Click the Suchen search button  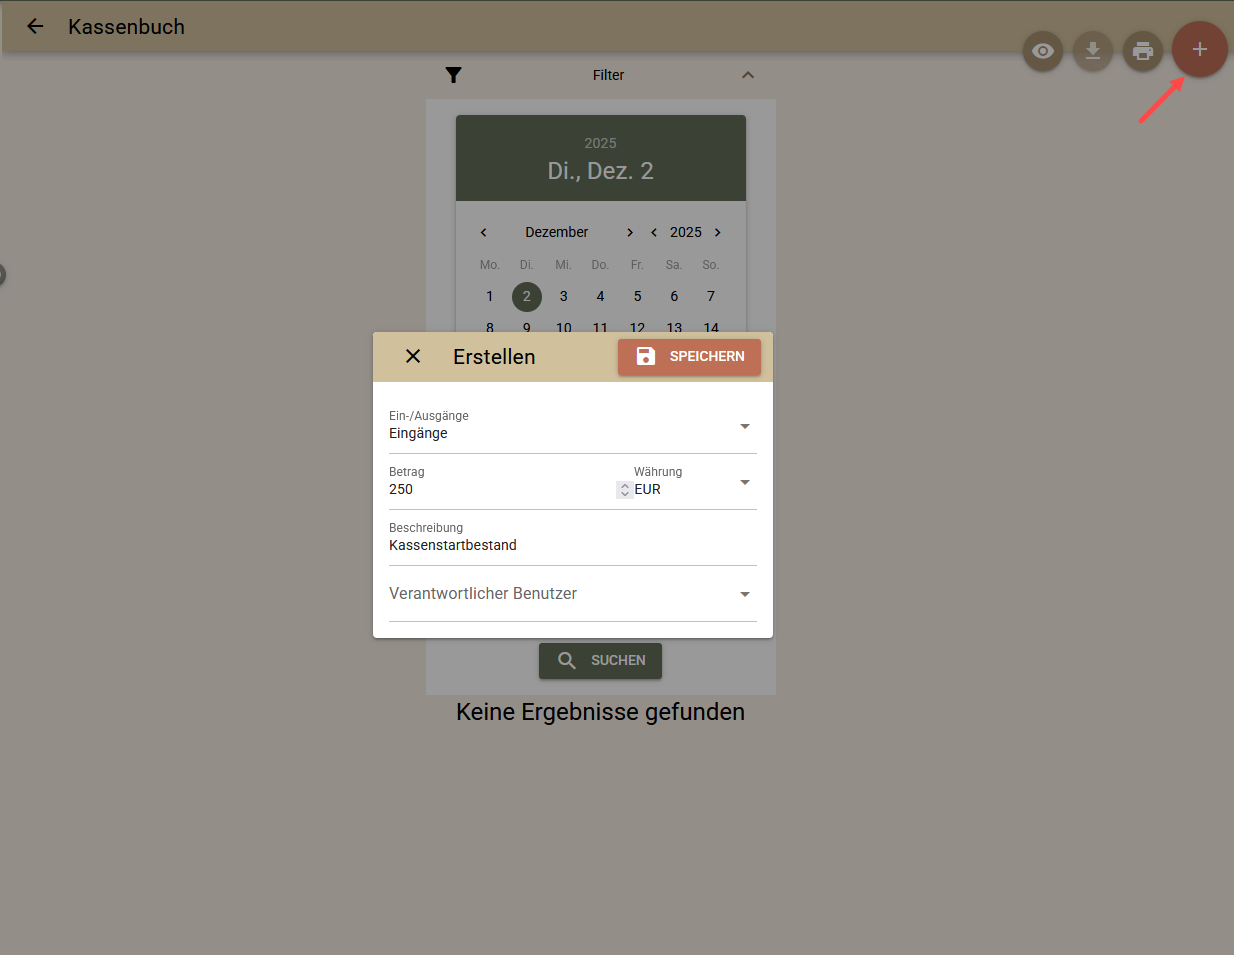coord(600,661)
